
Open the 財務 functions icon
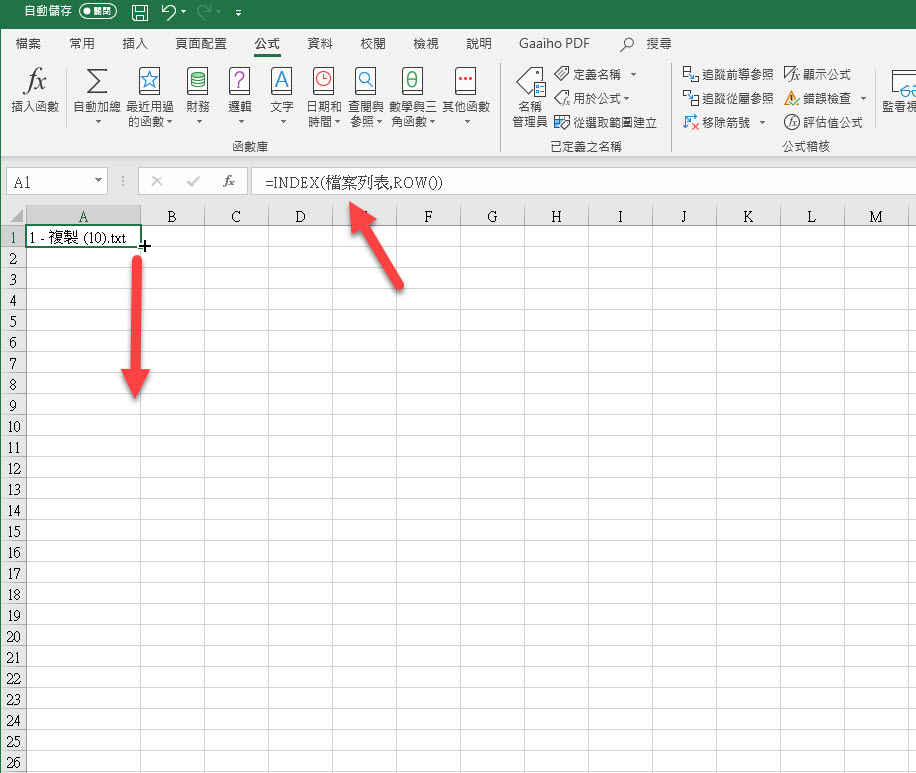point(198,82)
